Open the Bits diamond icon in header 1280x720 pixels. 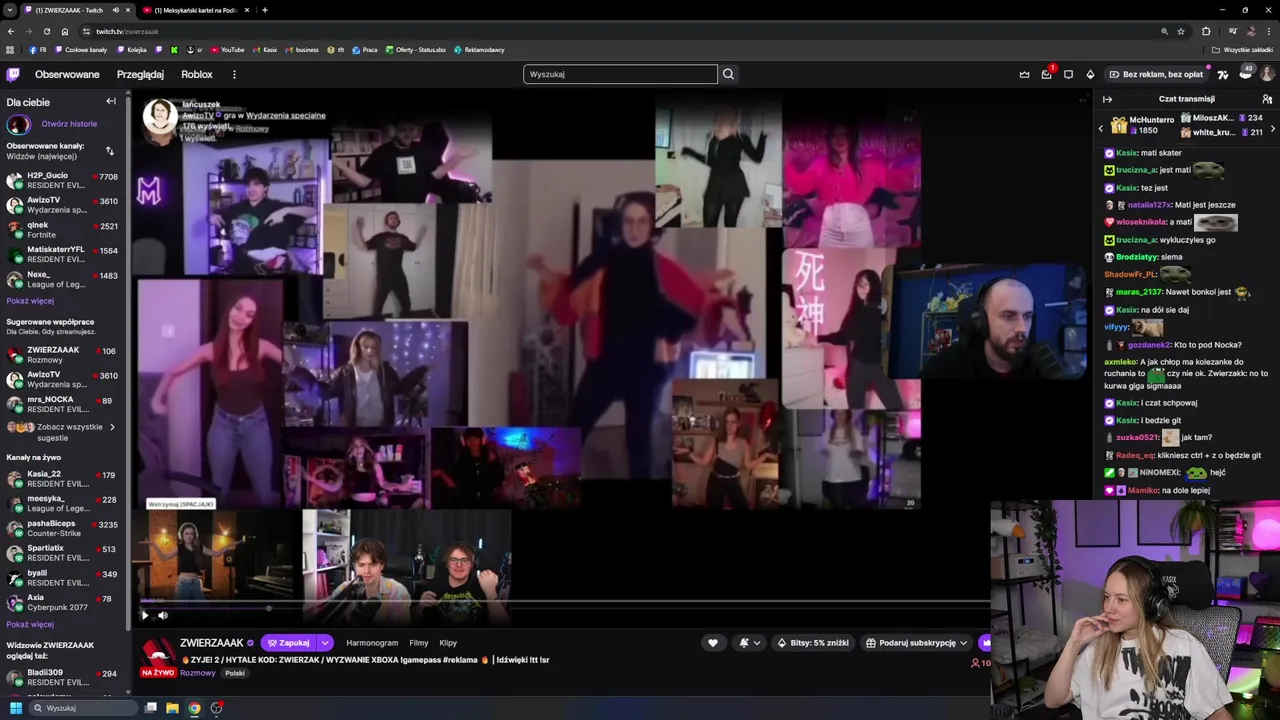[1090, 74]
